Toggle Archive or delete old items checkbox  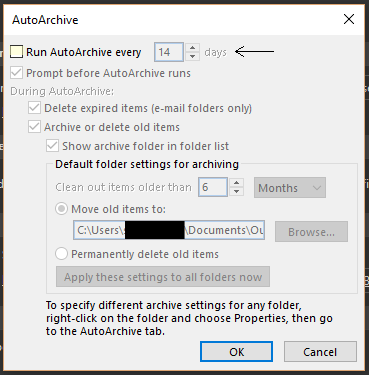click(34, 127)
